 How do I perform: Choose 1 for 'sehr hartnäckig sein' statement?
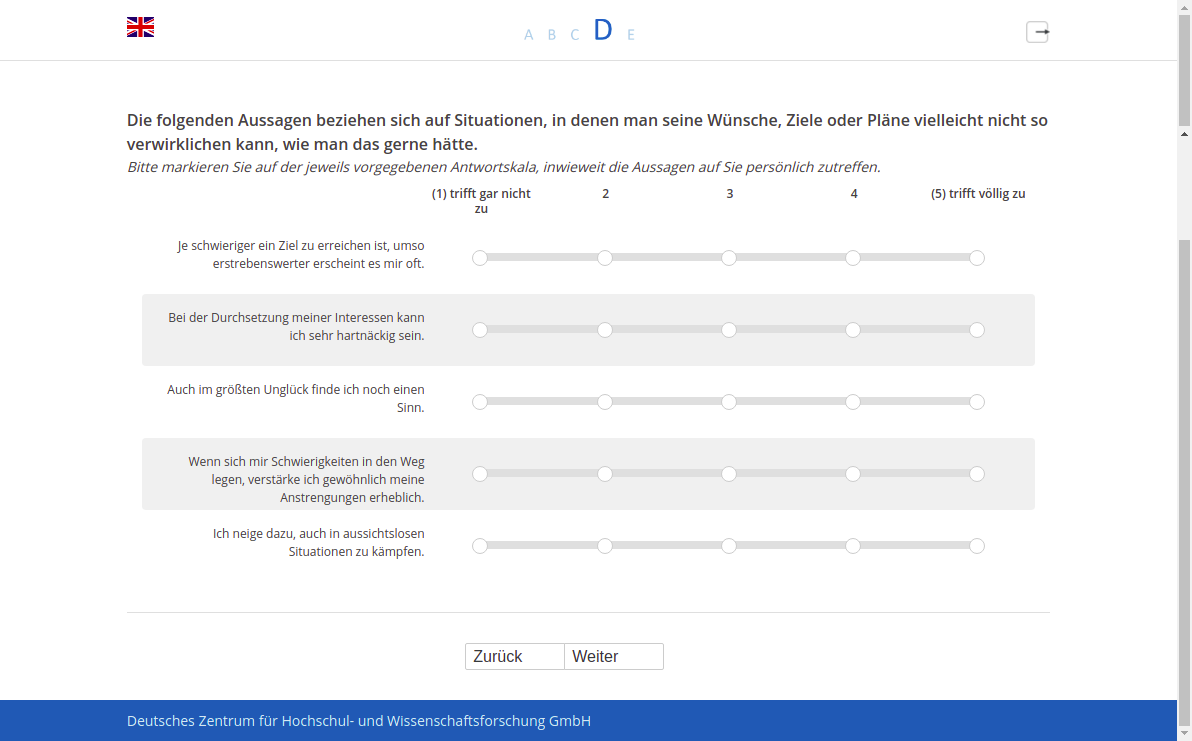(x=480, y=330)
